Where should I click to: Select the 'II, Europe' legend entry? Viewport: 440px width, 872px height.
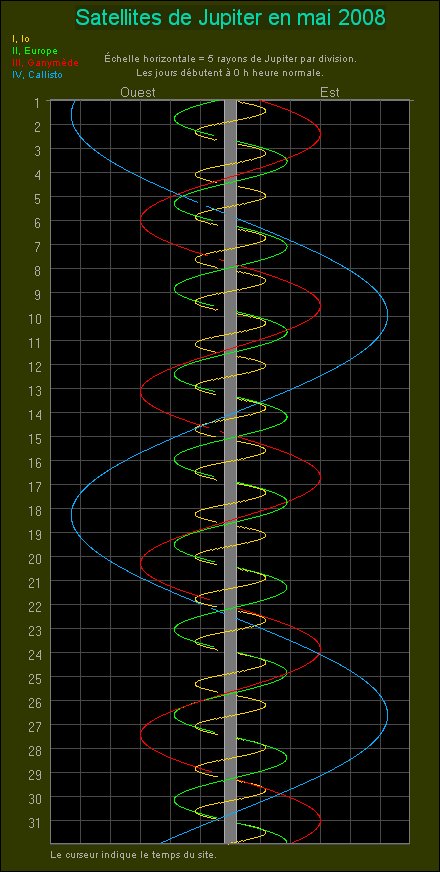[34, 51]
